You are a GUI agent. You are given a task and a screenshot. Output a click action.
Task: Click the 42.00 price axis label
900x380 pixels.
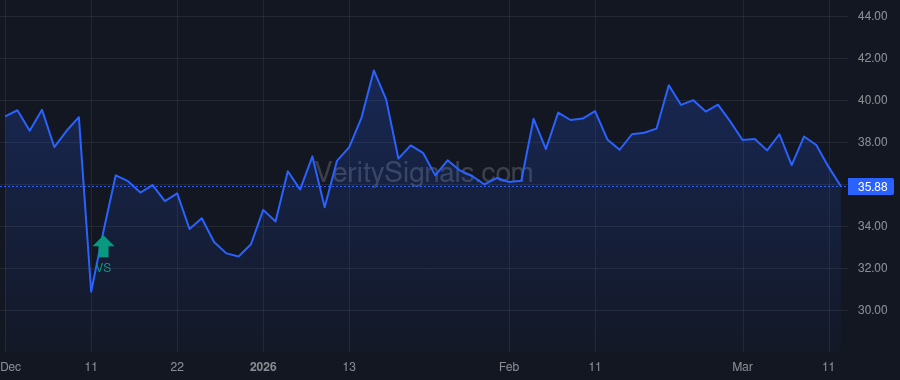coord(872,58)
